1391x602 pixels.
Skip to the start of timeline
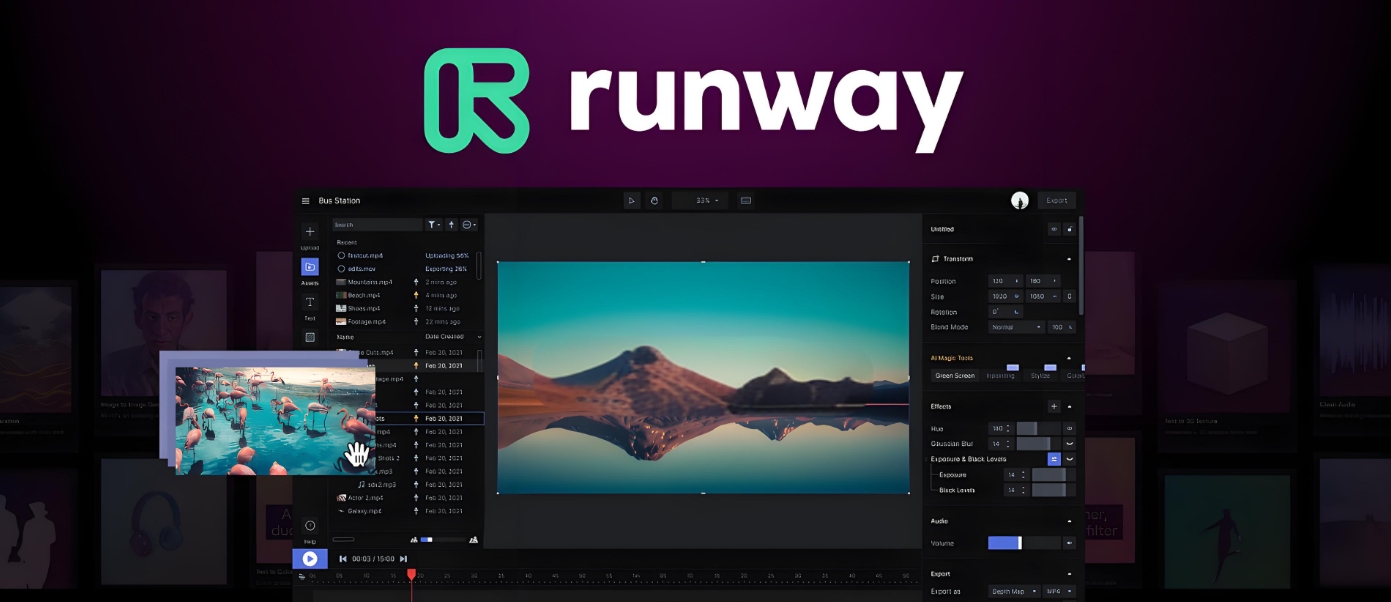pyautogui.click(x=343, y=559)
